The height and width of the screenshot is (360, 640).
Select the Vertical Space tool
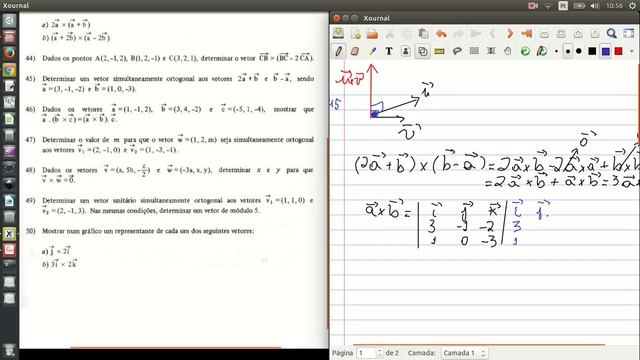click(x=491, y=51)
